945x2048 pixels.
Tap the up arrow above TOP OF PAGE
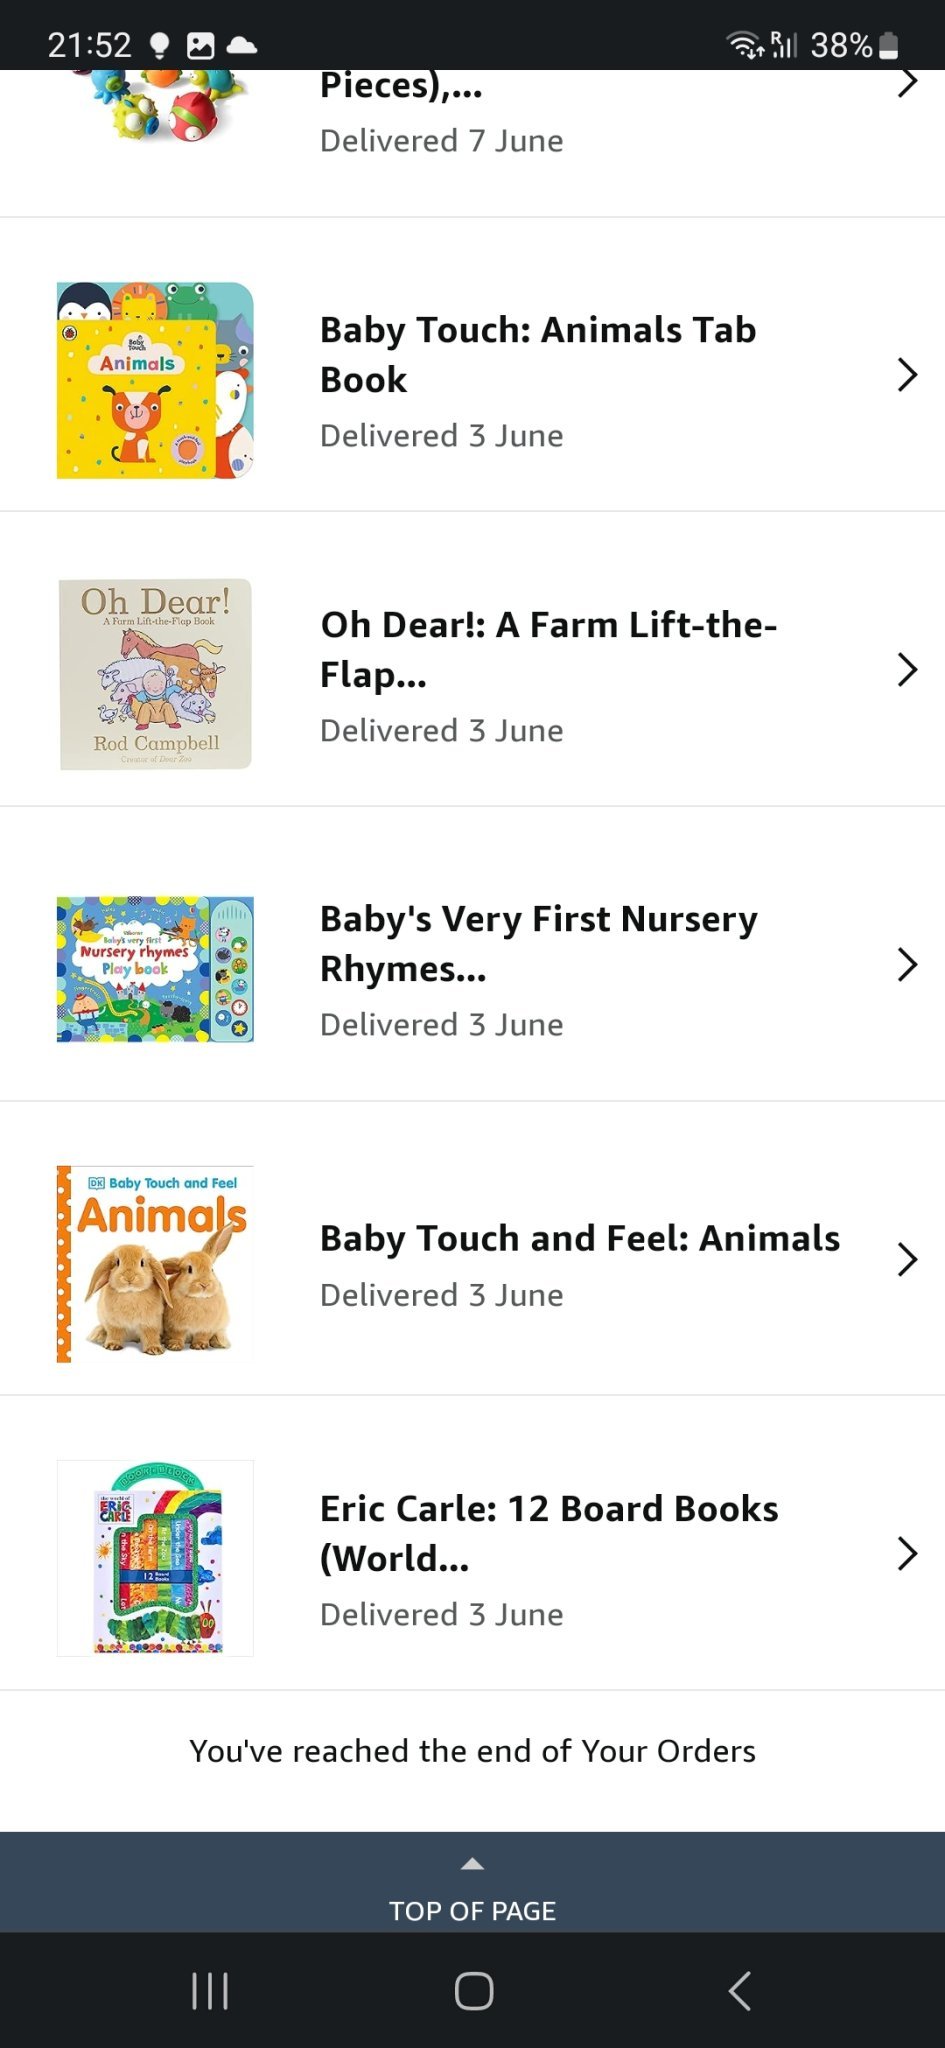pyautogui.click(x=472, y=1864)
